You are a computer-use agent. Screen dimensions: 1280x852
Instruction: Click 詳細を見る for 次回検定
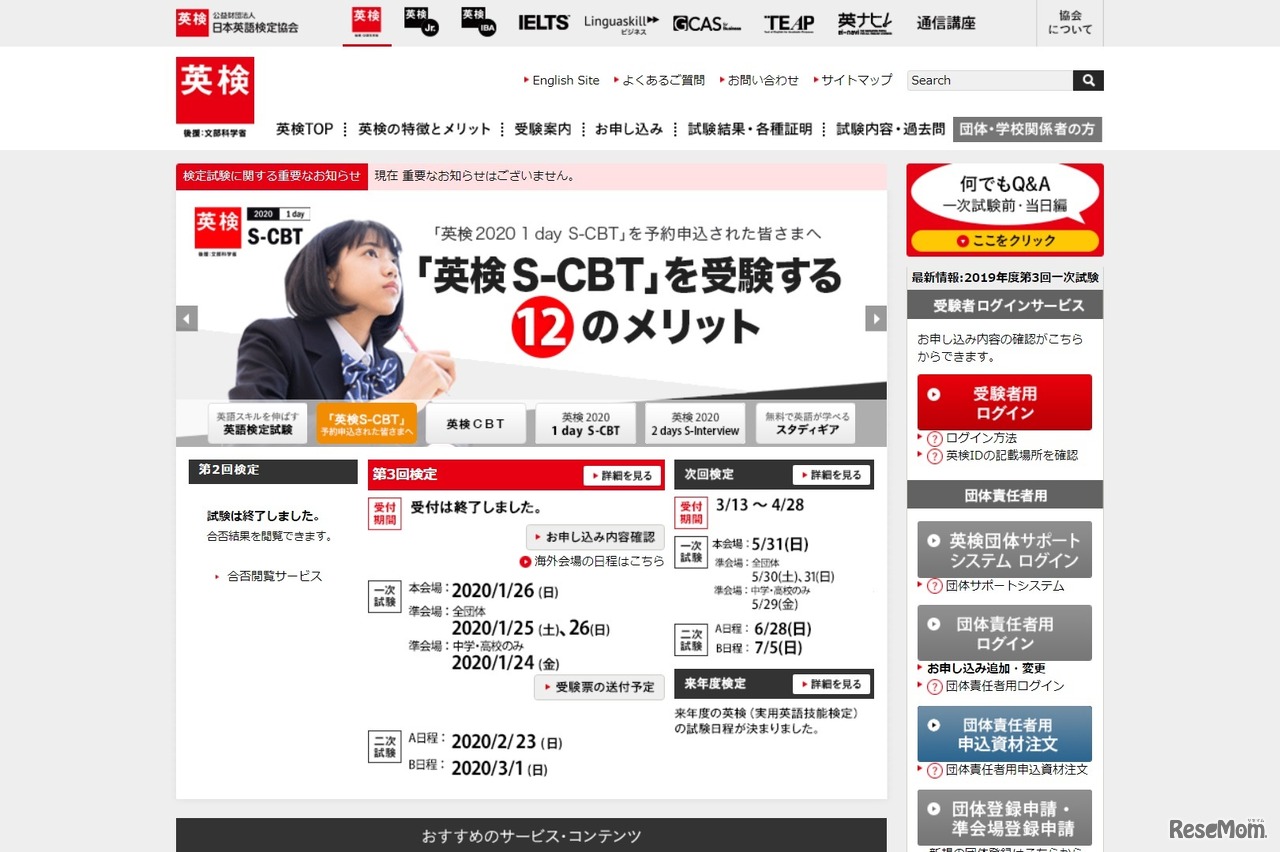(x=831, y=475)
